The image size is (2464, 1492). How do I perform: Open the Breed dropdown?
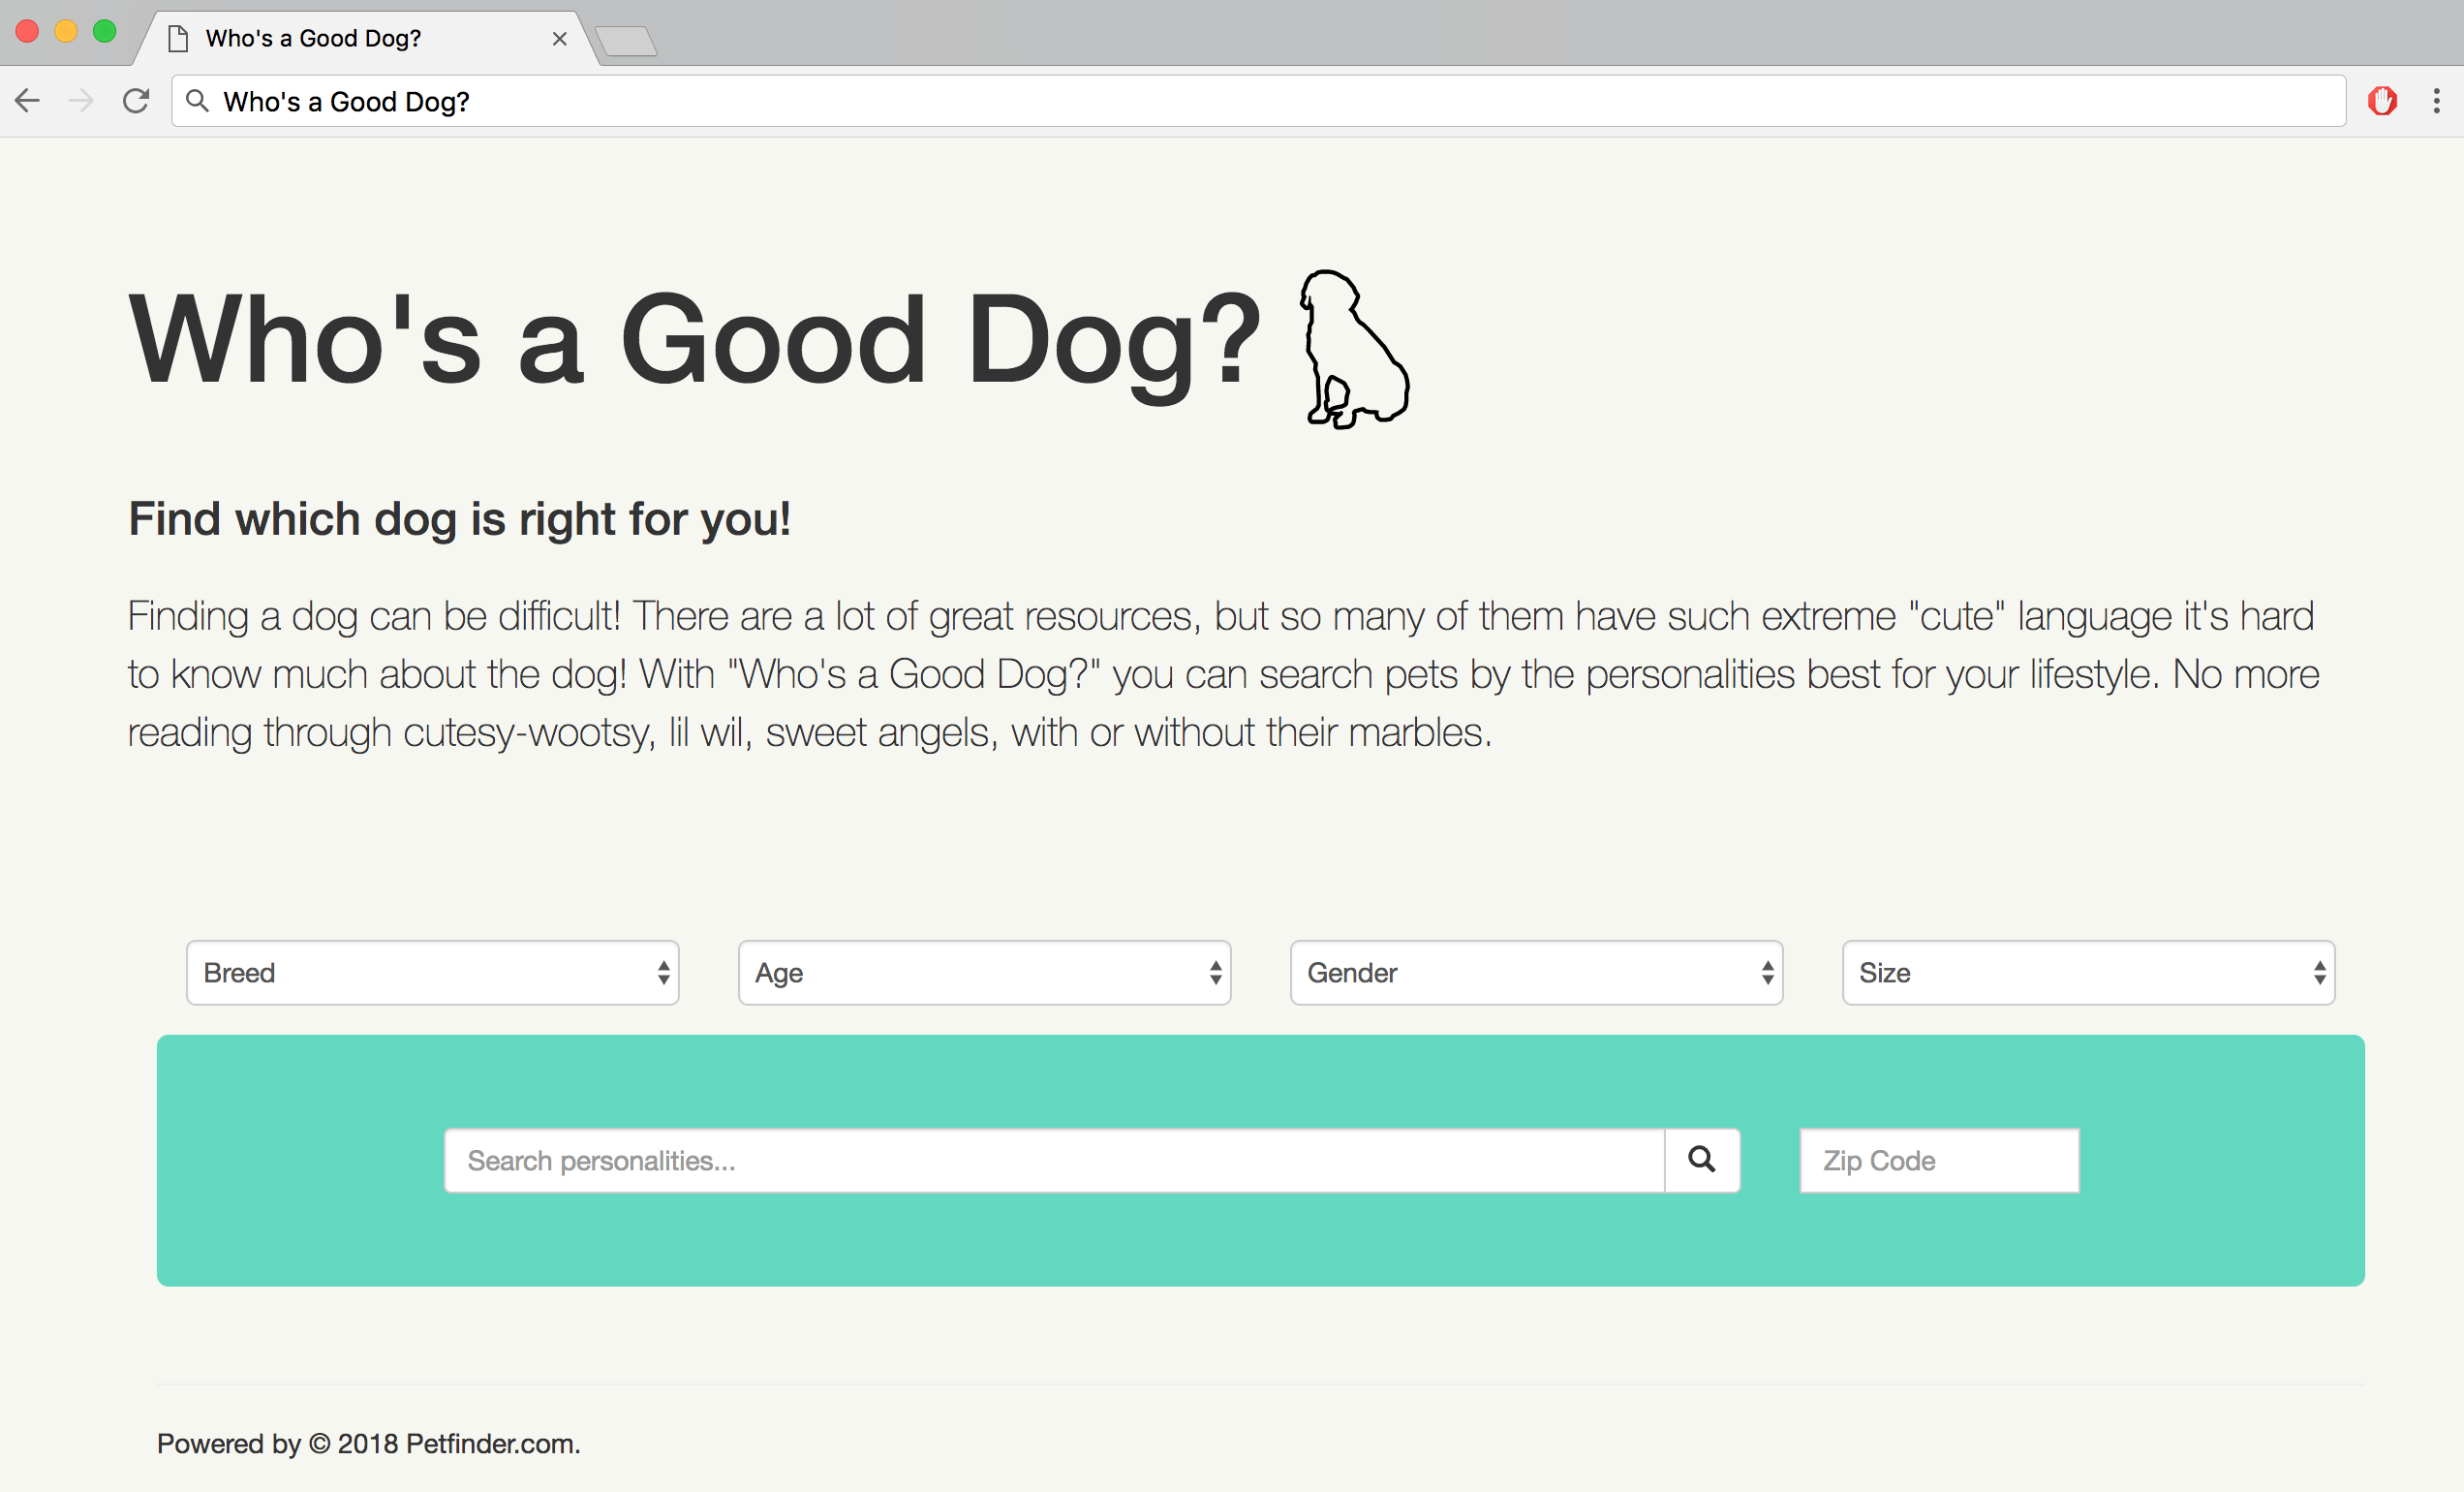pos(432,972)
